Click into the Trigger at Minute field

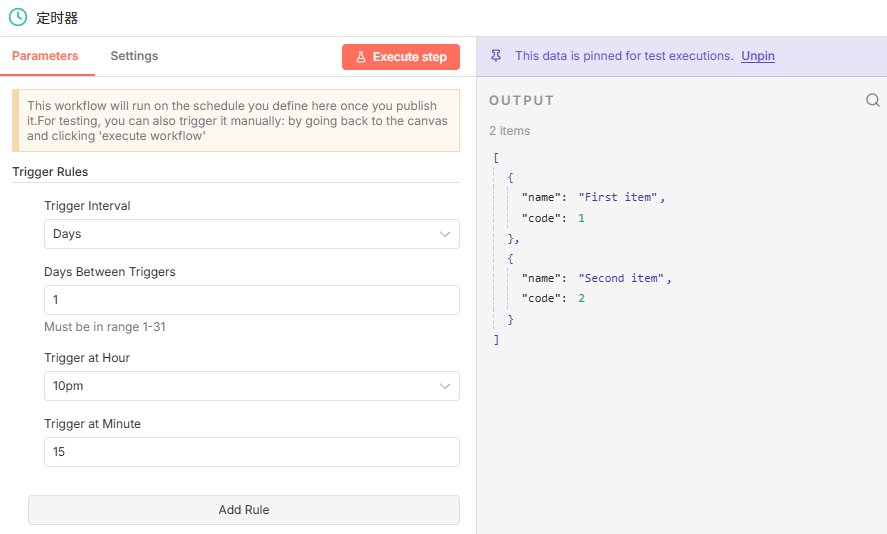[x=251, y=452]
